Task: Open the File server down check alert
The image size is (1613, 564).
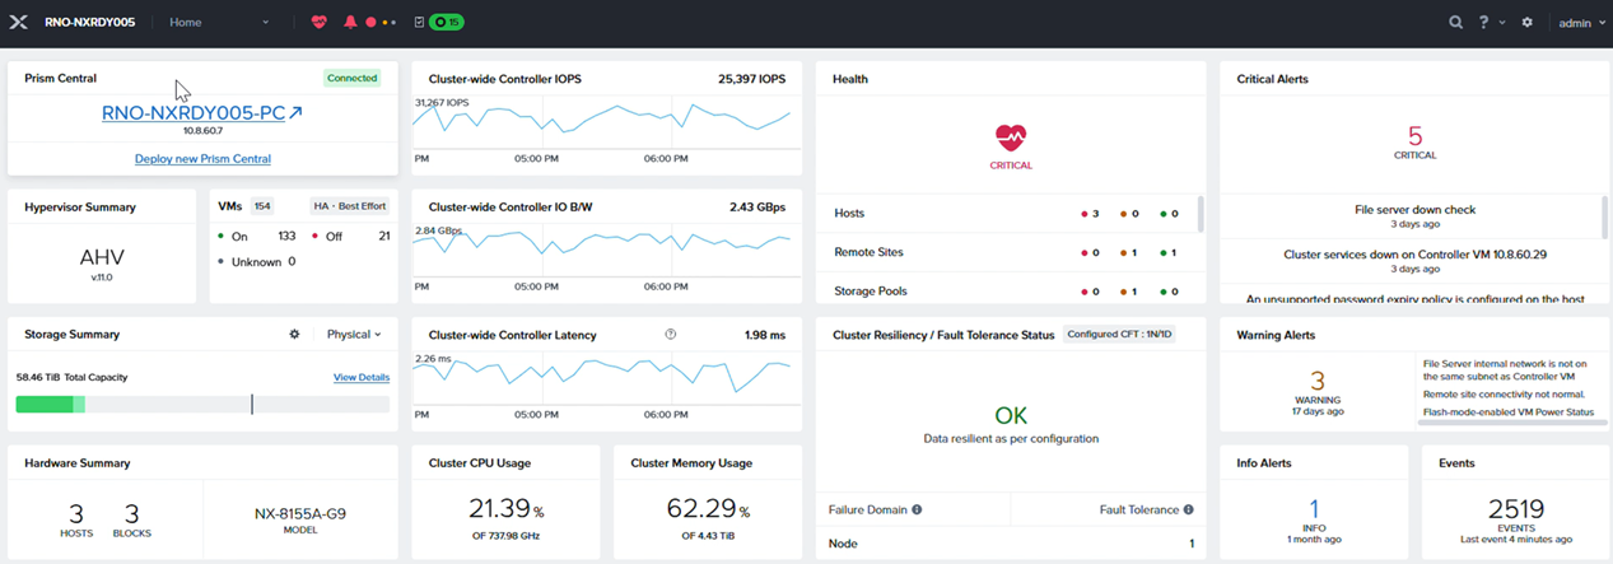Action: (1415, 209)
